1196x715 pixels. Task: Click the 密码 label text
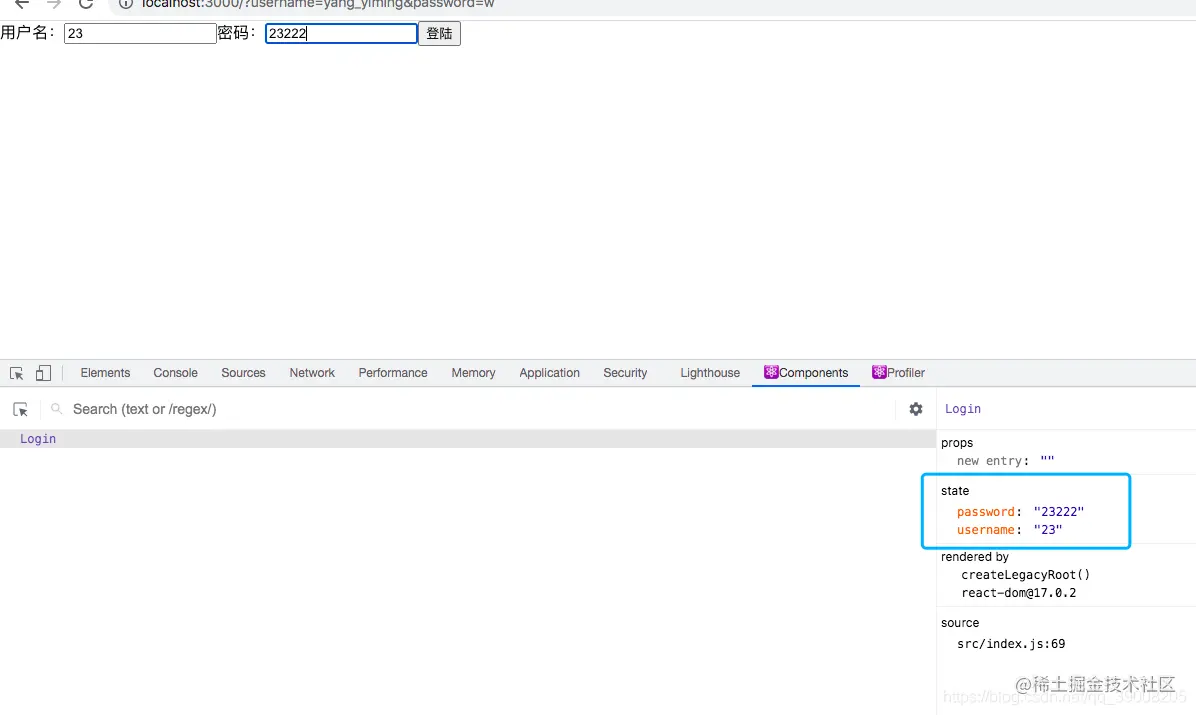pyautogui.click(x=237, y=33)
